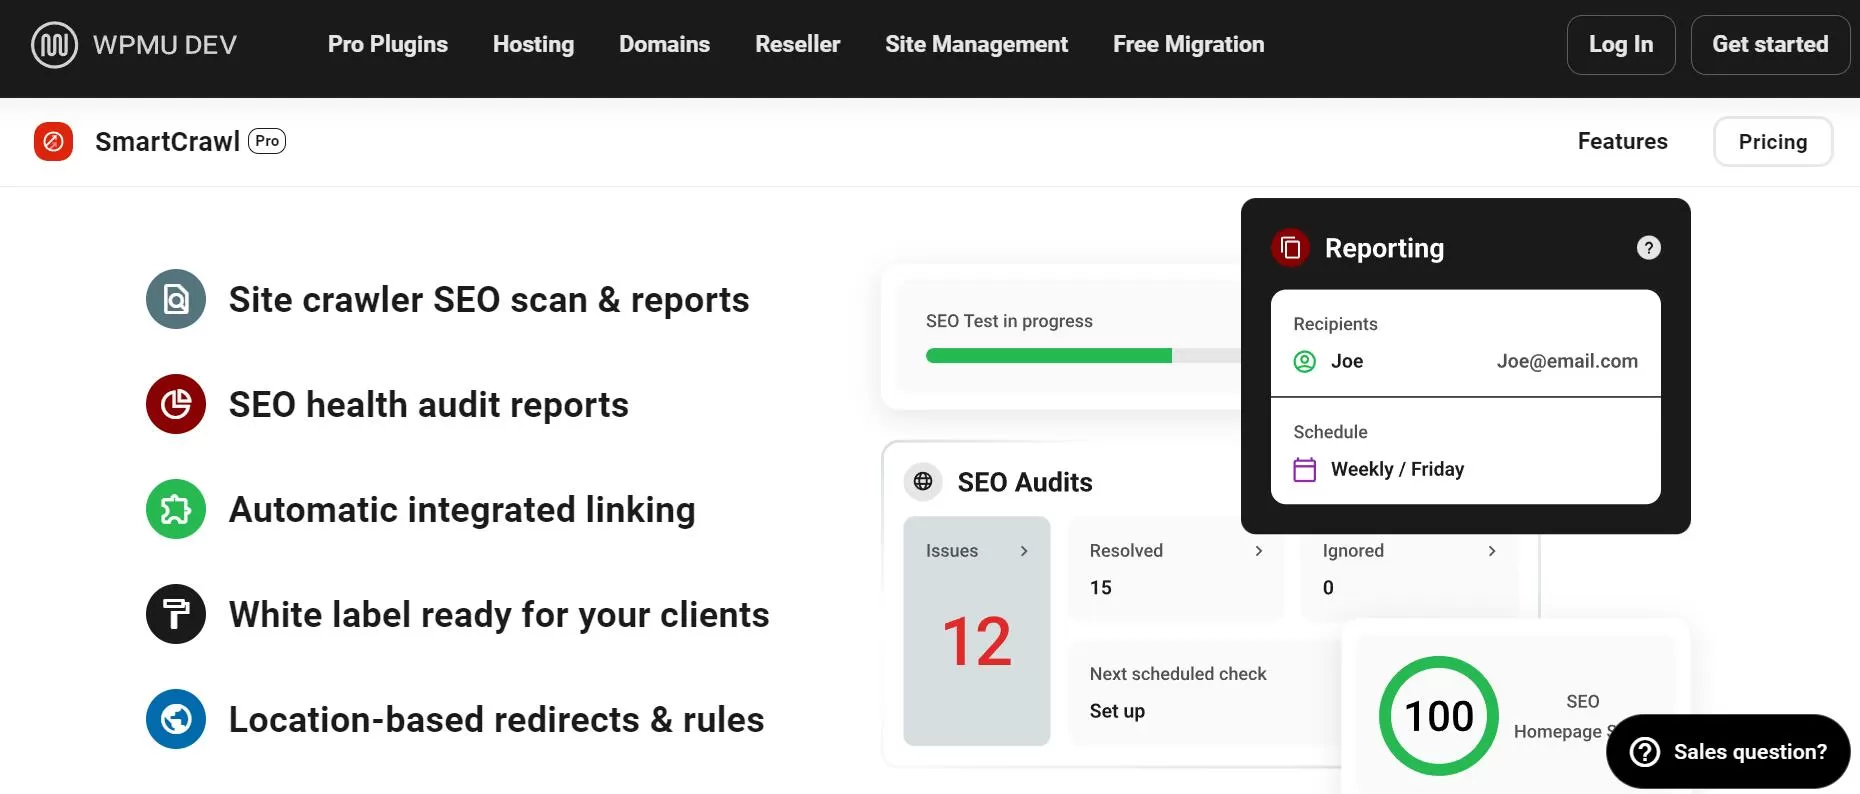This screenshot has height=794, width=1860.
Task: Click the blue location-based redirects globe icon
Action: (x=176, y=719)
